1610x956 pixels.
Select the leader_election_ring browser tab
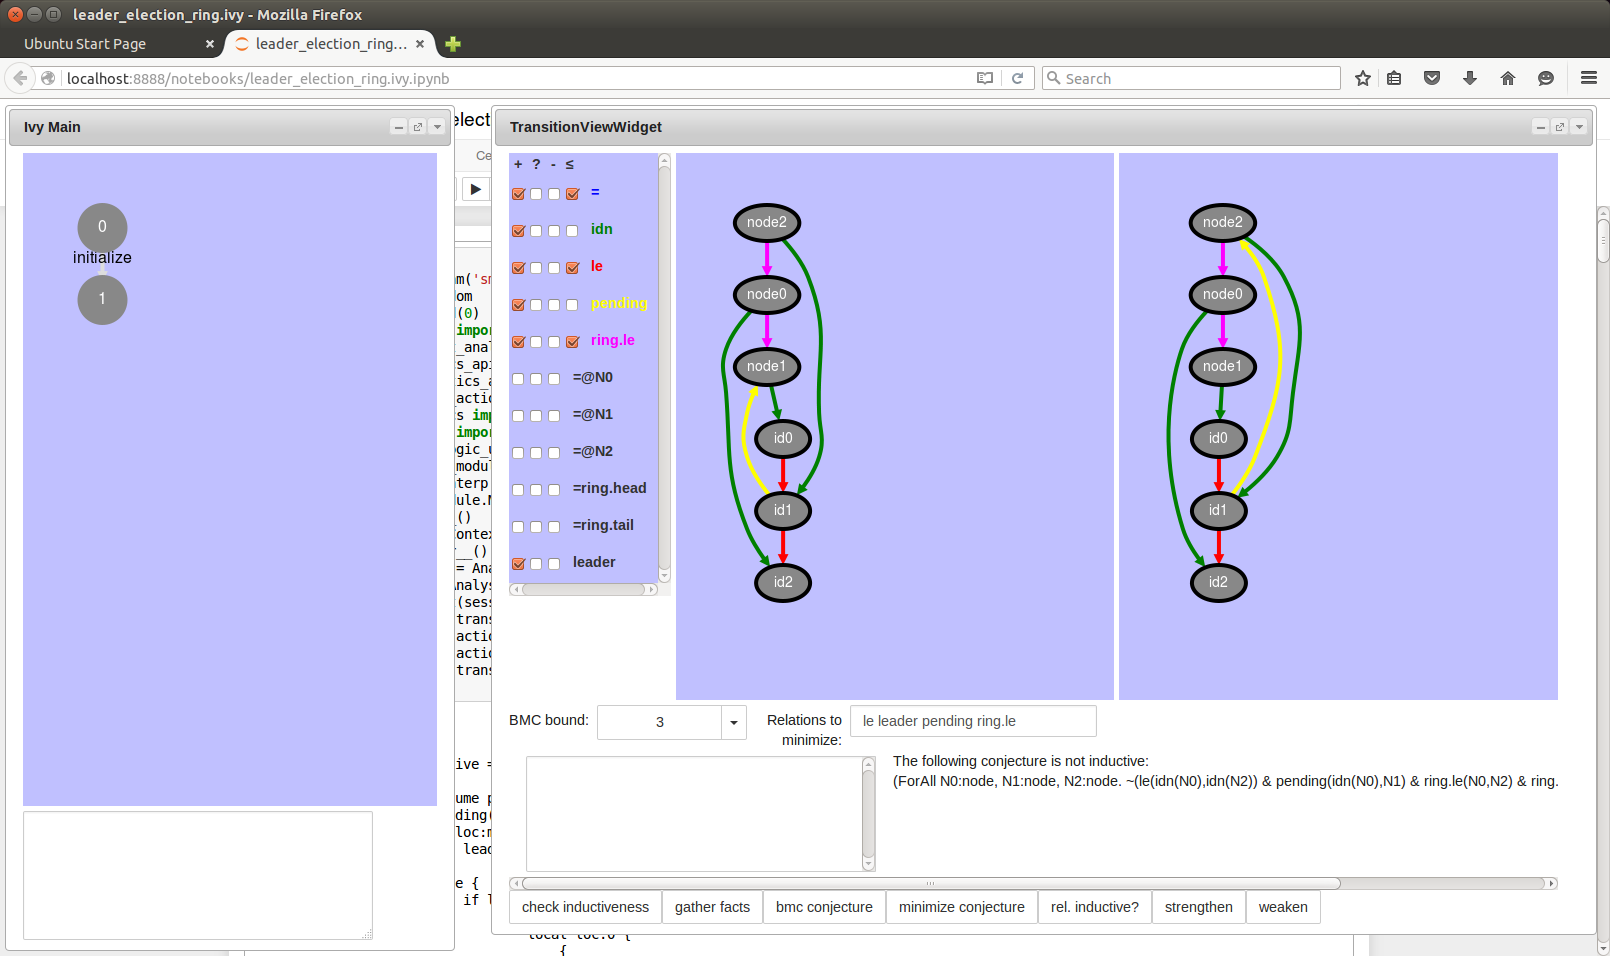(330, 44)
